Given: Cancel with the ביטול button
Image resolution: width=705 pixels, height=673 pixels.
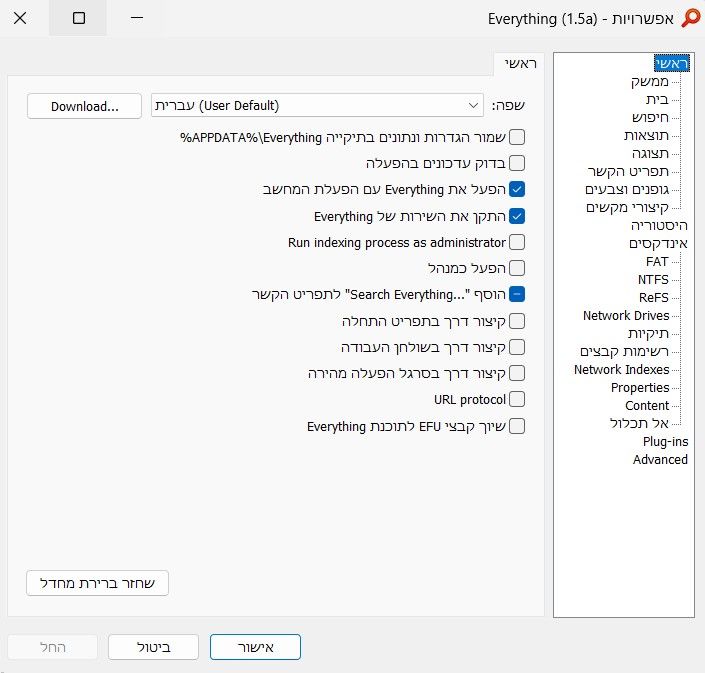Looking at the screenshot, I should [x=153, y=647].
